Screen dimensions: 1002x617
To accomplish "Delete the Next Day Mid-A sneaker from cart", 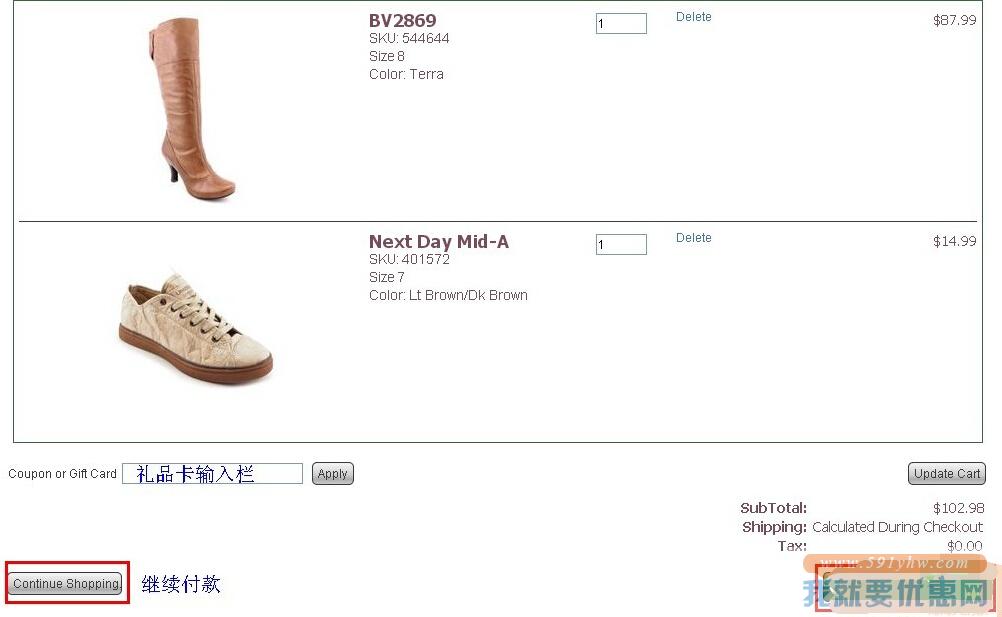I will point(693,238).
